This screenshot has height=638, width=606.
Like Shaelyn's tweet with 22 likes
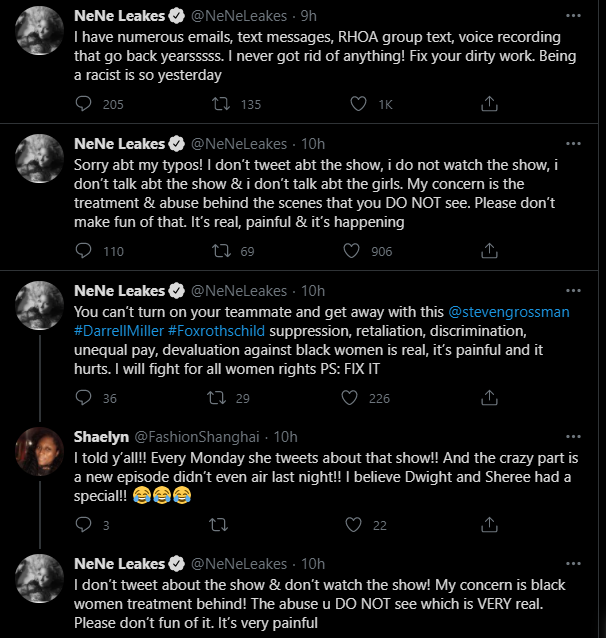[353, 524]
